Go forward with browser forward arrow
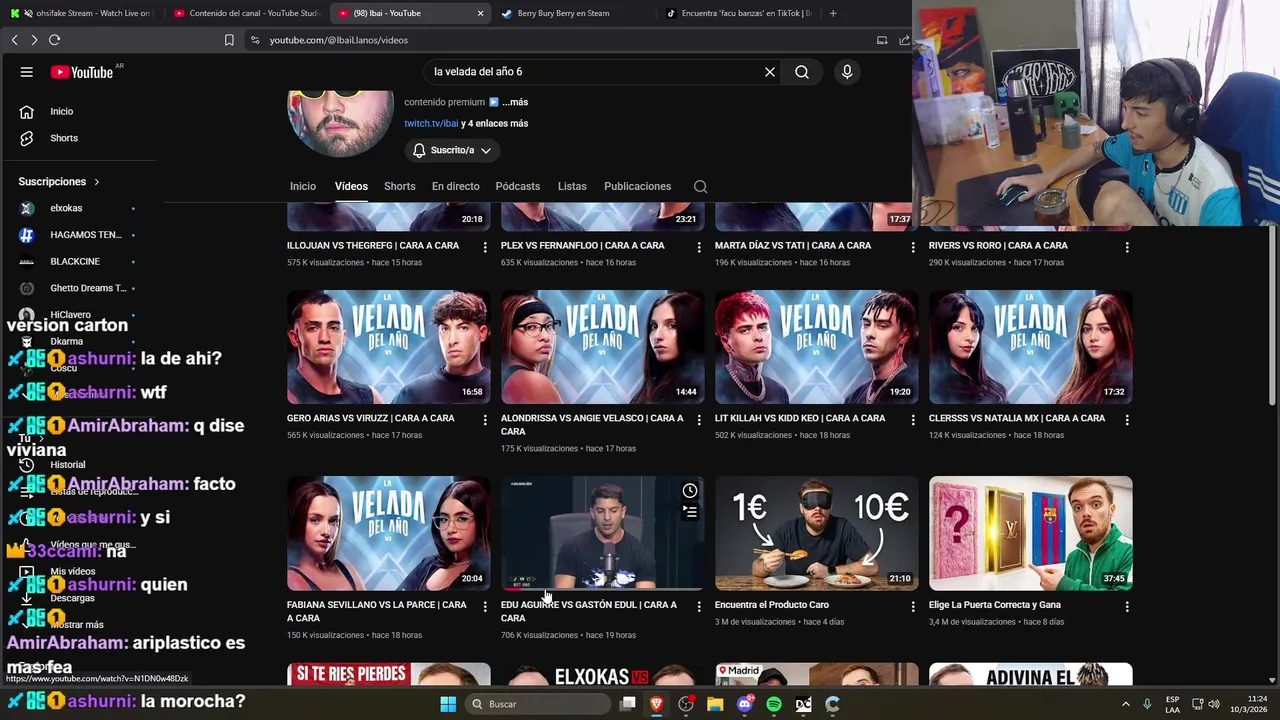The width and height of the screenshot is (1280, 720). 34,40
